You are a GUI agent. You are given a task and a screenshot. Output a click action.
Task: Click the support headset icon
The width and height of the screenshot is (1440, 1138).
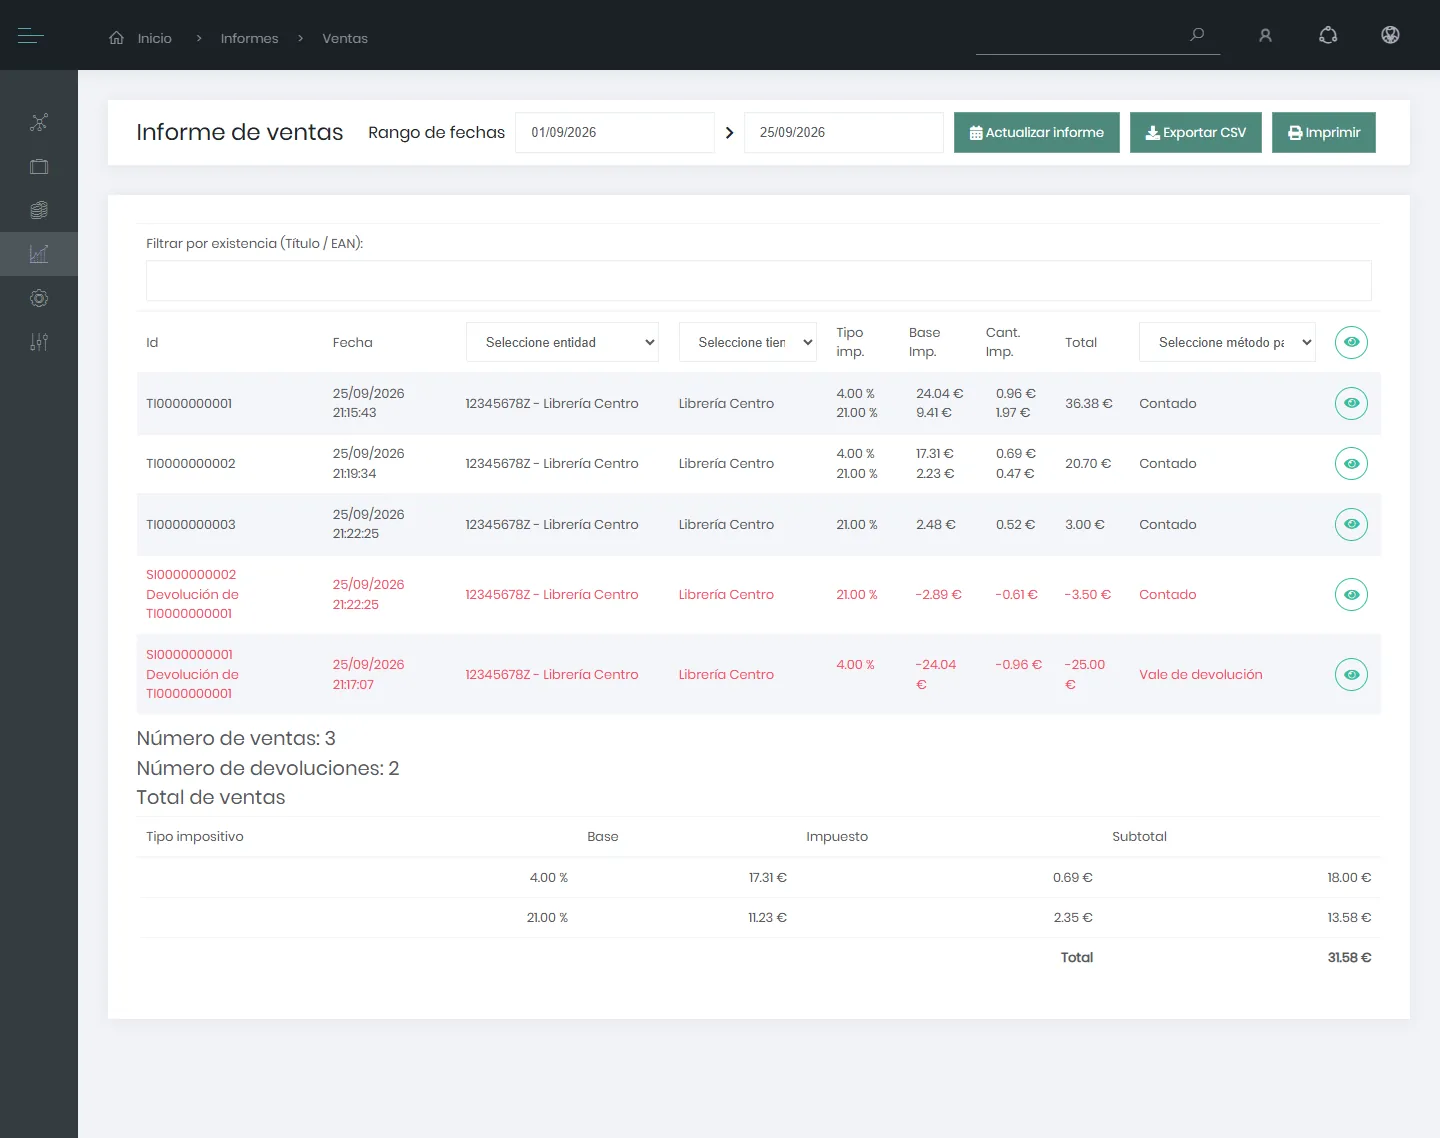click(1328, 36)
